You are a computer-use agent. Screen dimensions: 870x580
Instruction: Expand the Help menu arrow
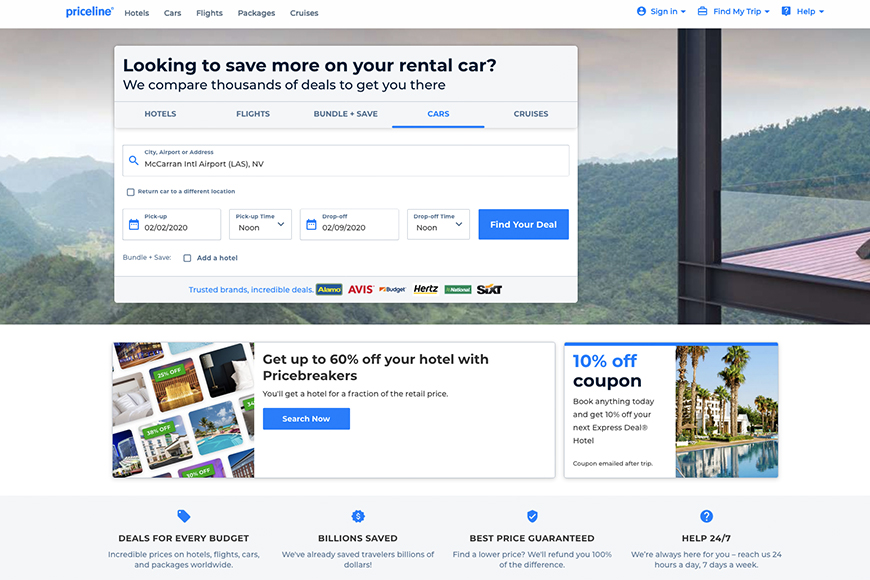tap(821, 12)
